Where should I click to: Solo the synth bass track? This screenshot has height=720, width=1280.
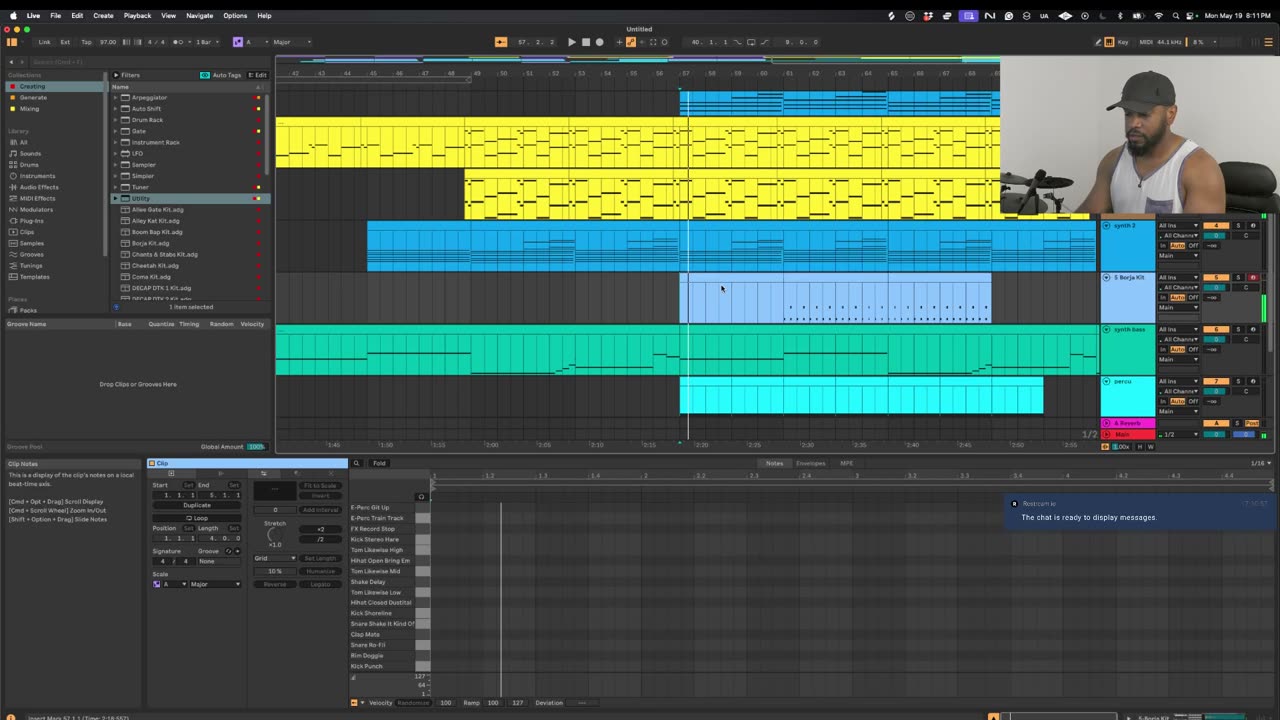(x=1238, y=329)
